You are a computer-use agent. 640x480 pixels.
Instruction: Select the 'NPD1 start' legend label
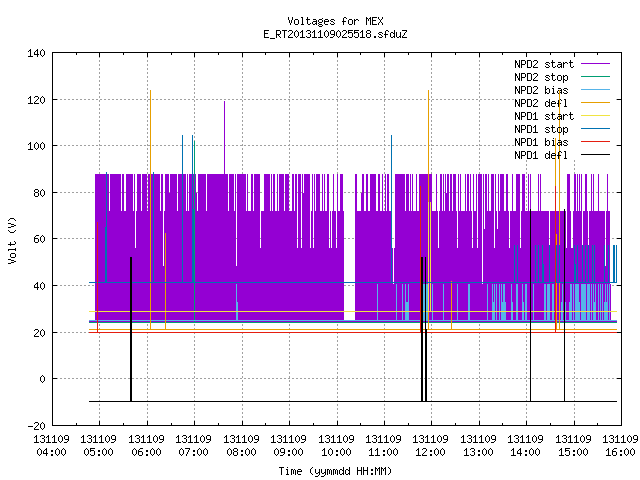(544, 116)
